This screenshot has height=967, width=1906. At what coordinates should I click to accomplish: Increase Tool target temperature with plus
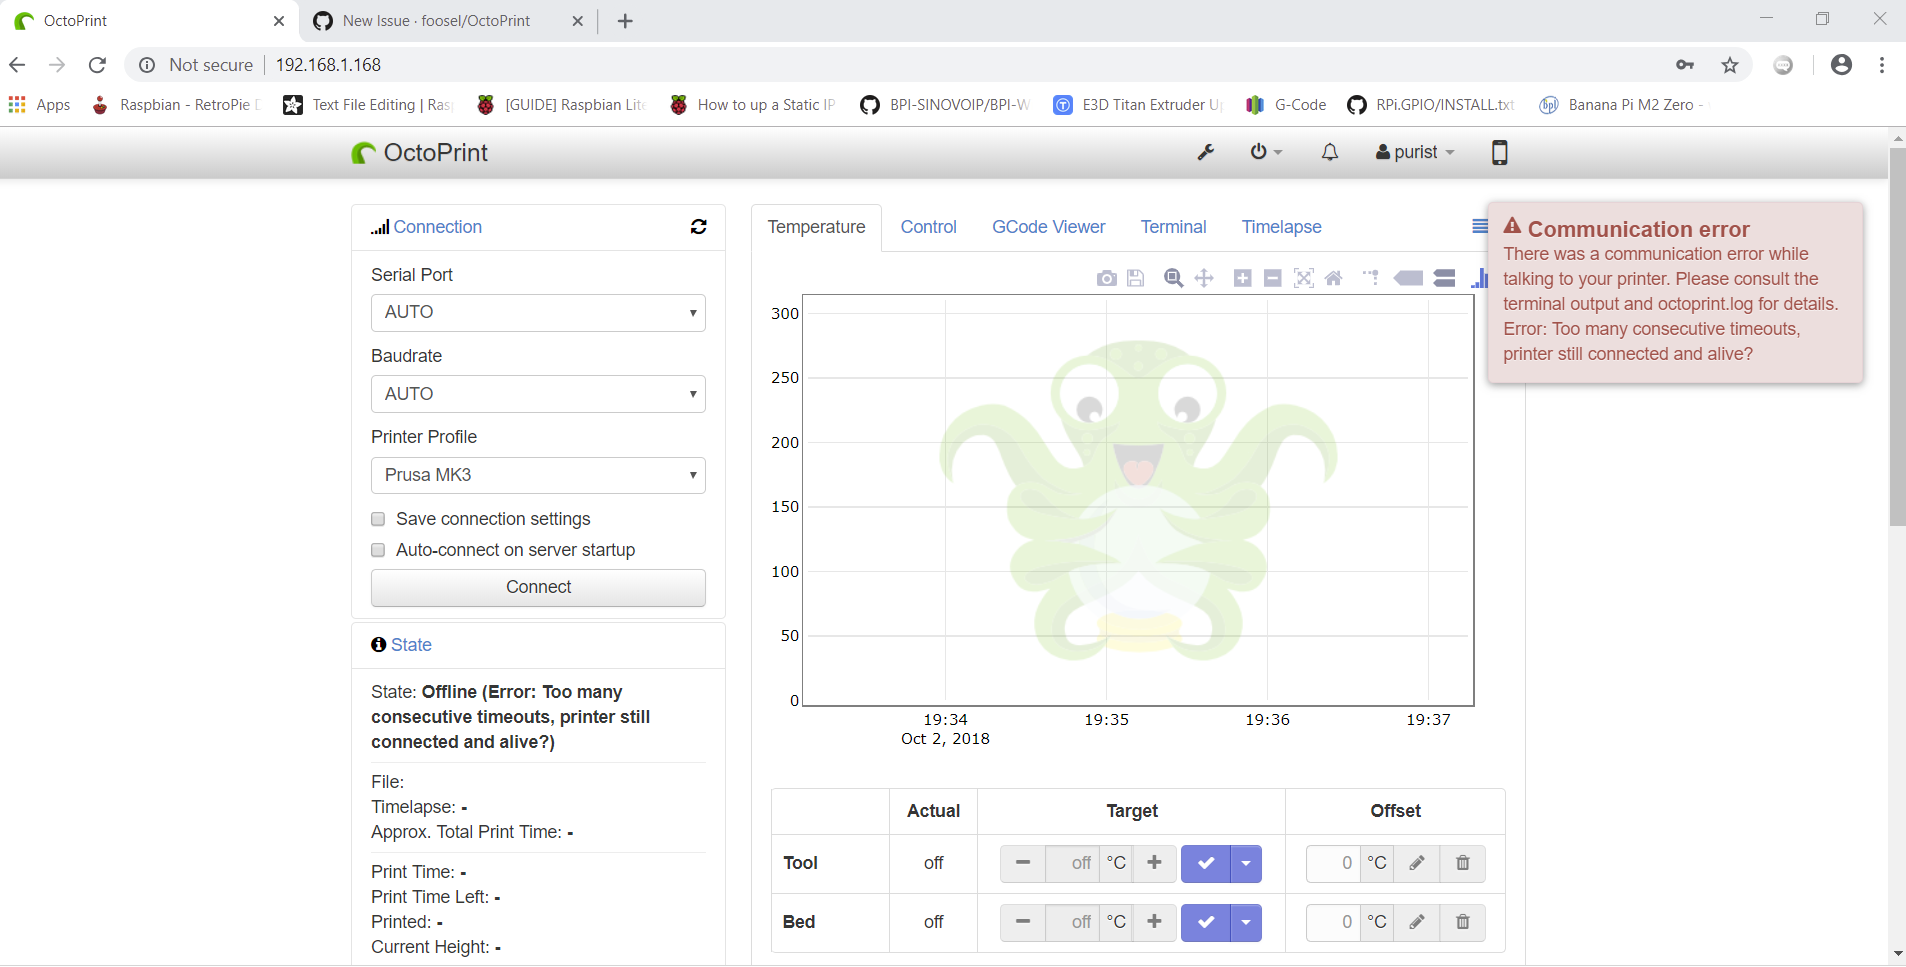[x=1154, y=863]
